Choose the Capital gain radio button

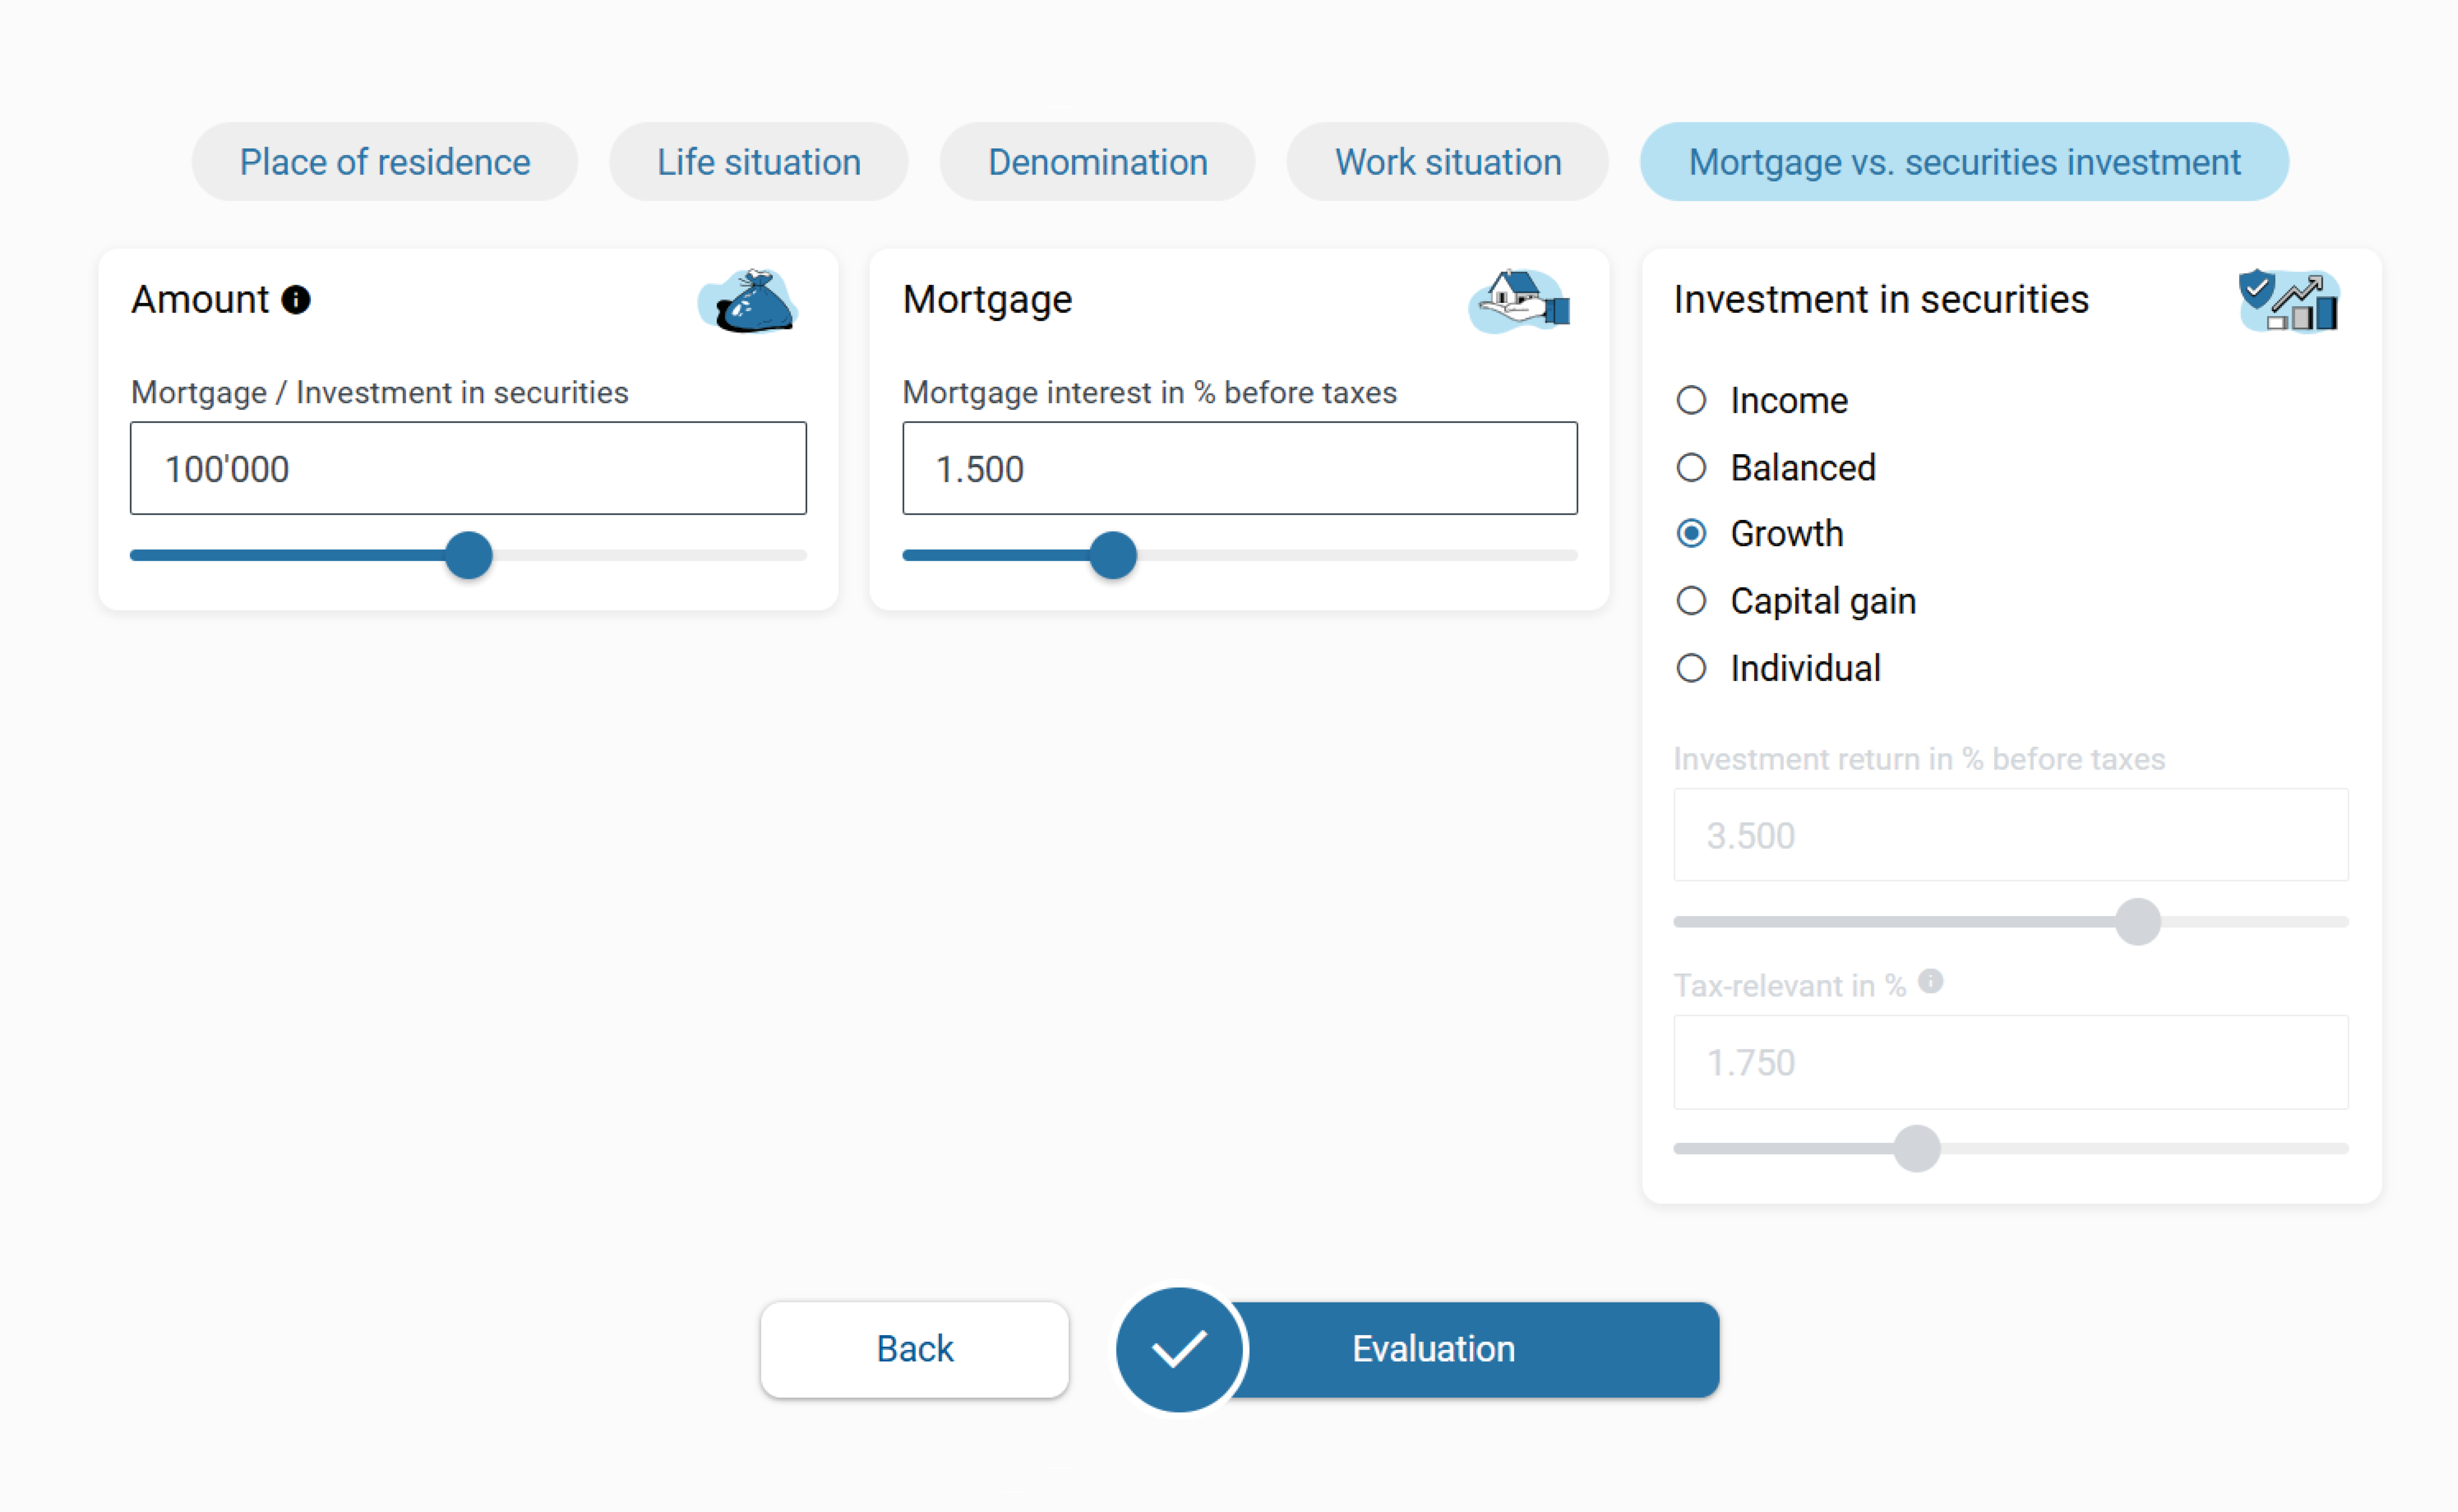click(1691, 601)
